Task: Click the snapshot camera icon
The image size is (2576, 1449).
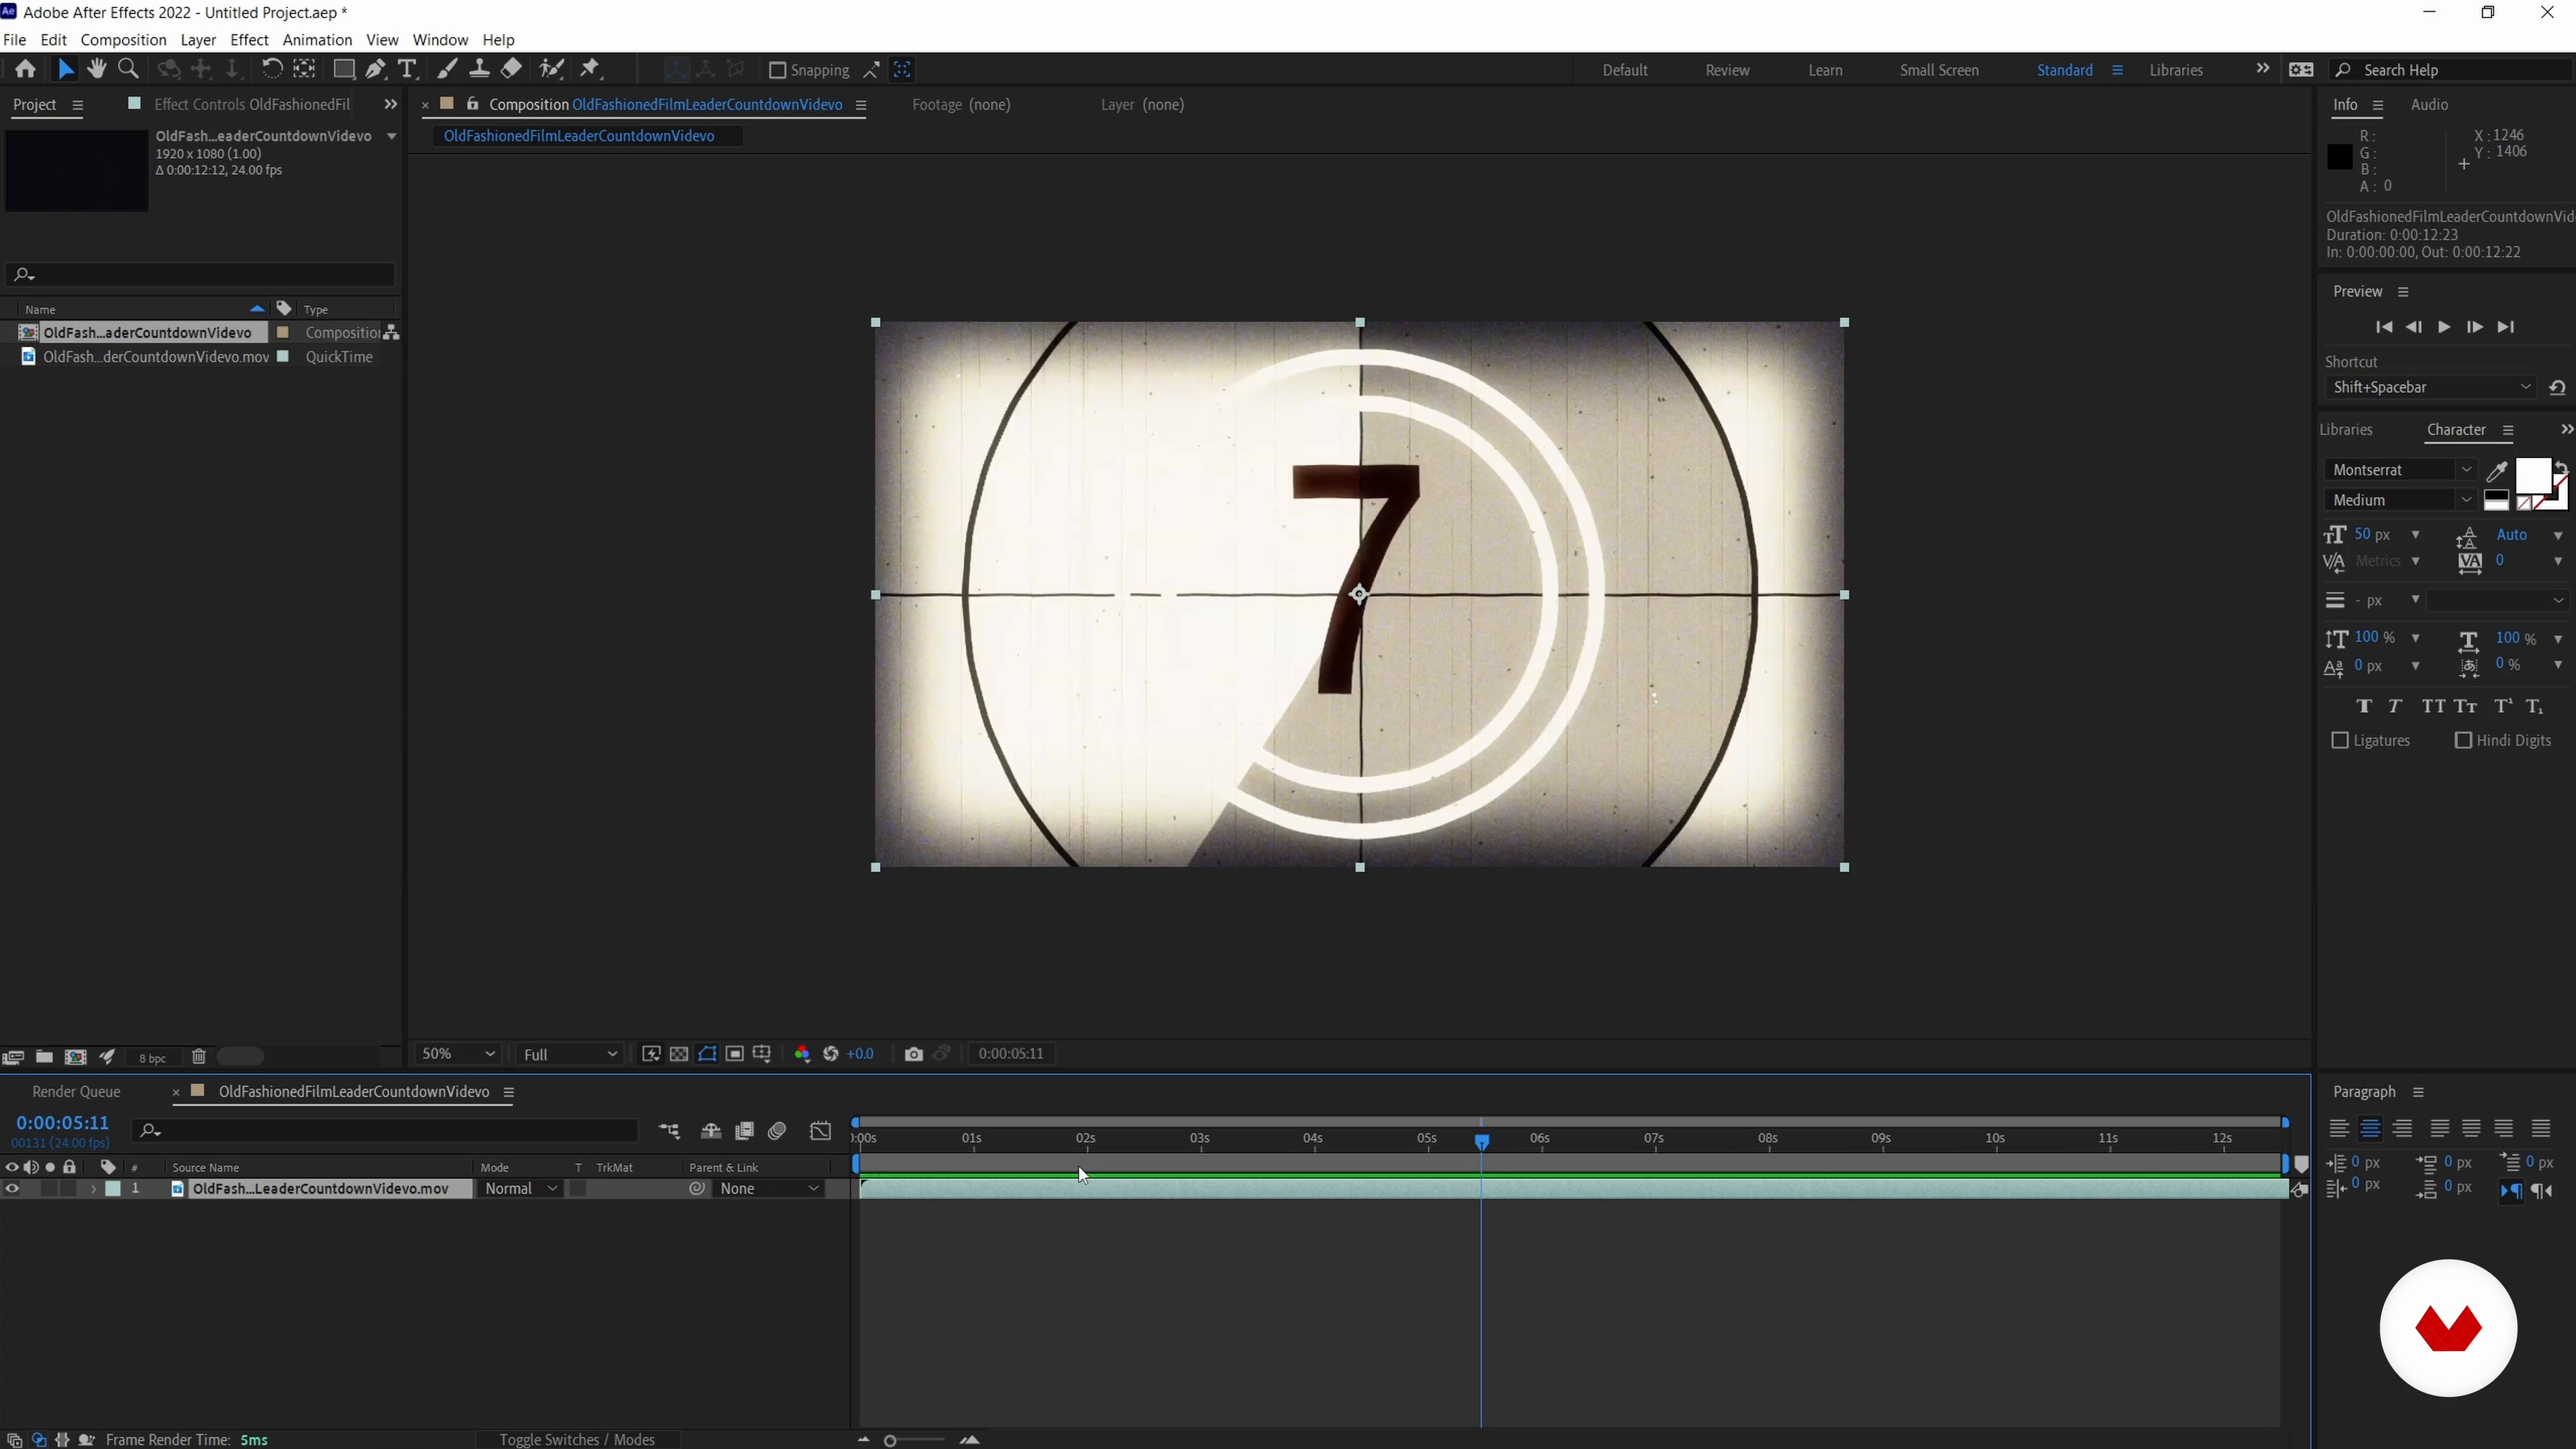Action: point(913,1054)
